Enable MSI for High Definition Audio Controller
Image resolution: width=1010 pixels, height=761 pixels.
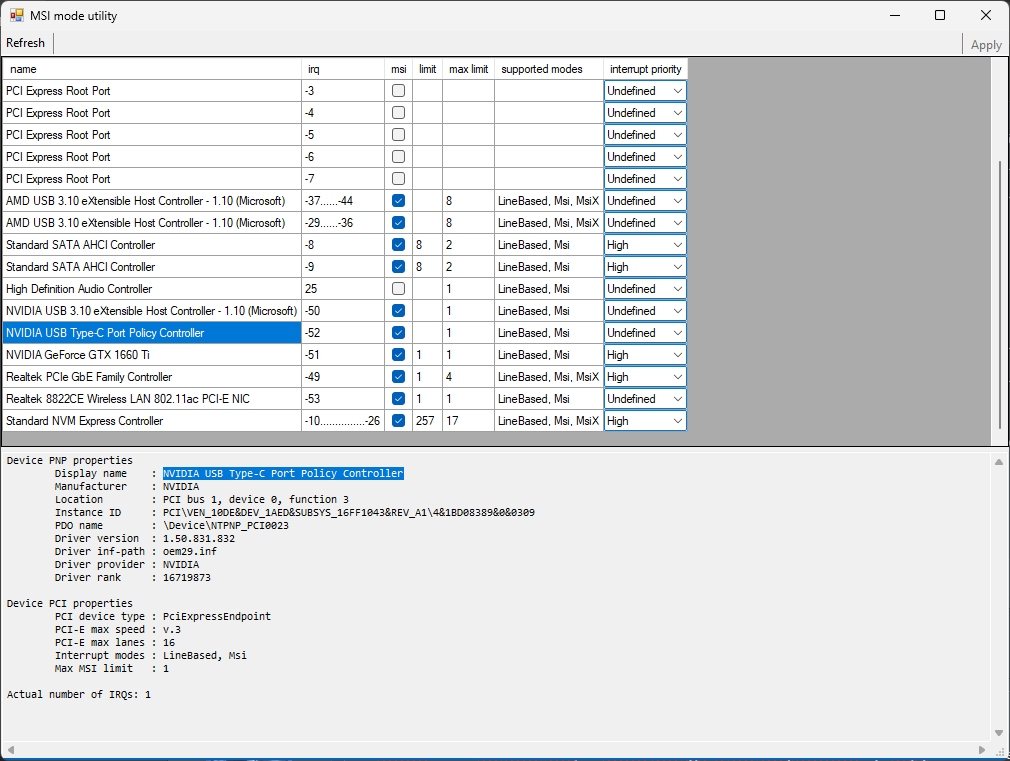tap(399, 289)
